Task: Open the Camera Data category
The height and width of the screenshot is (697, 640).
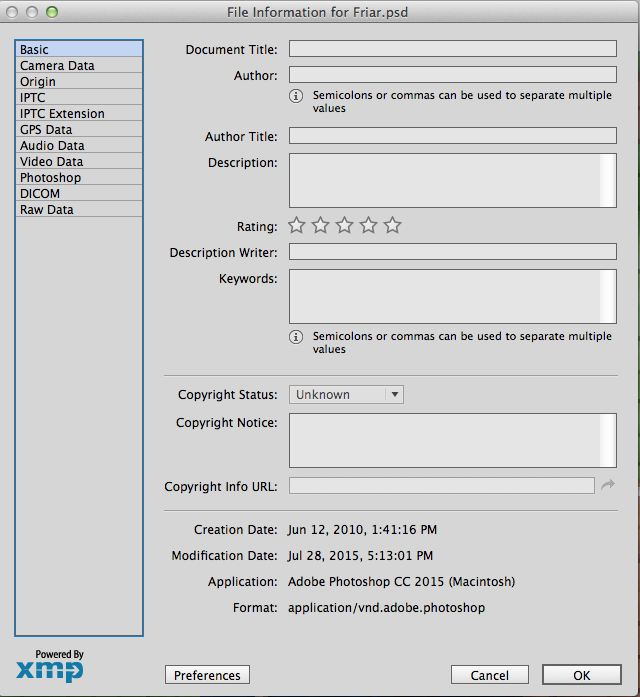Action: coord(79,65)
